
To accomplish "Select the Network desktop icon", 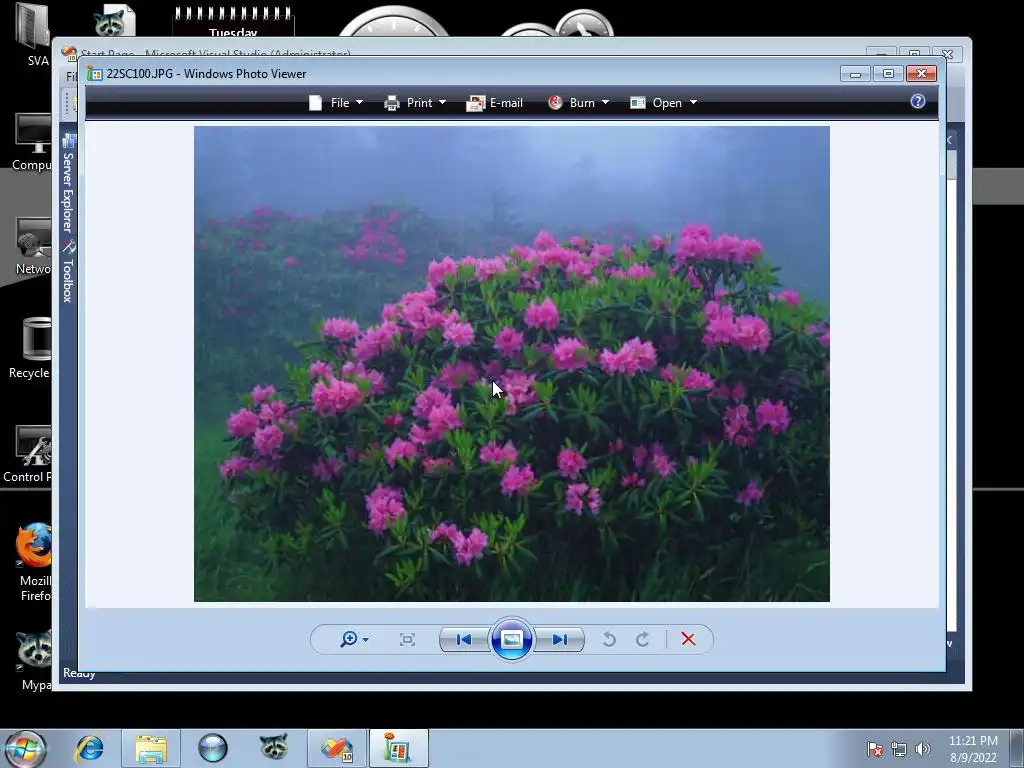I will click(x=33, y=246).
